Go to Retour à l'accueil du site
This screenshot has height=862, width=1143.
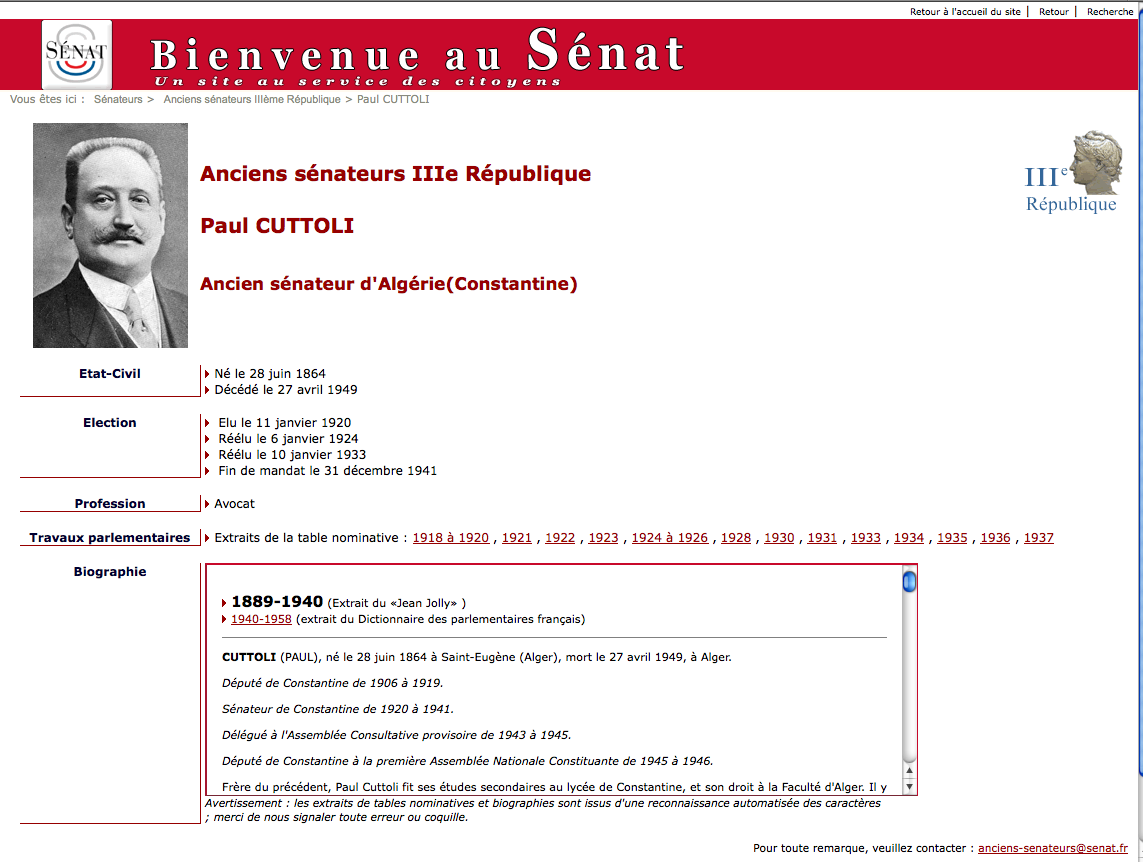click(965, 12)
